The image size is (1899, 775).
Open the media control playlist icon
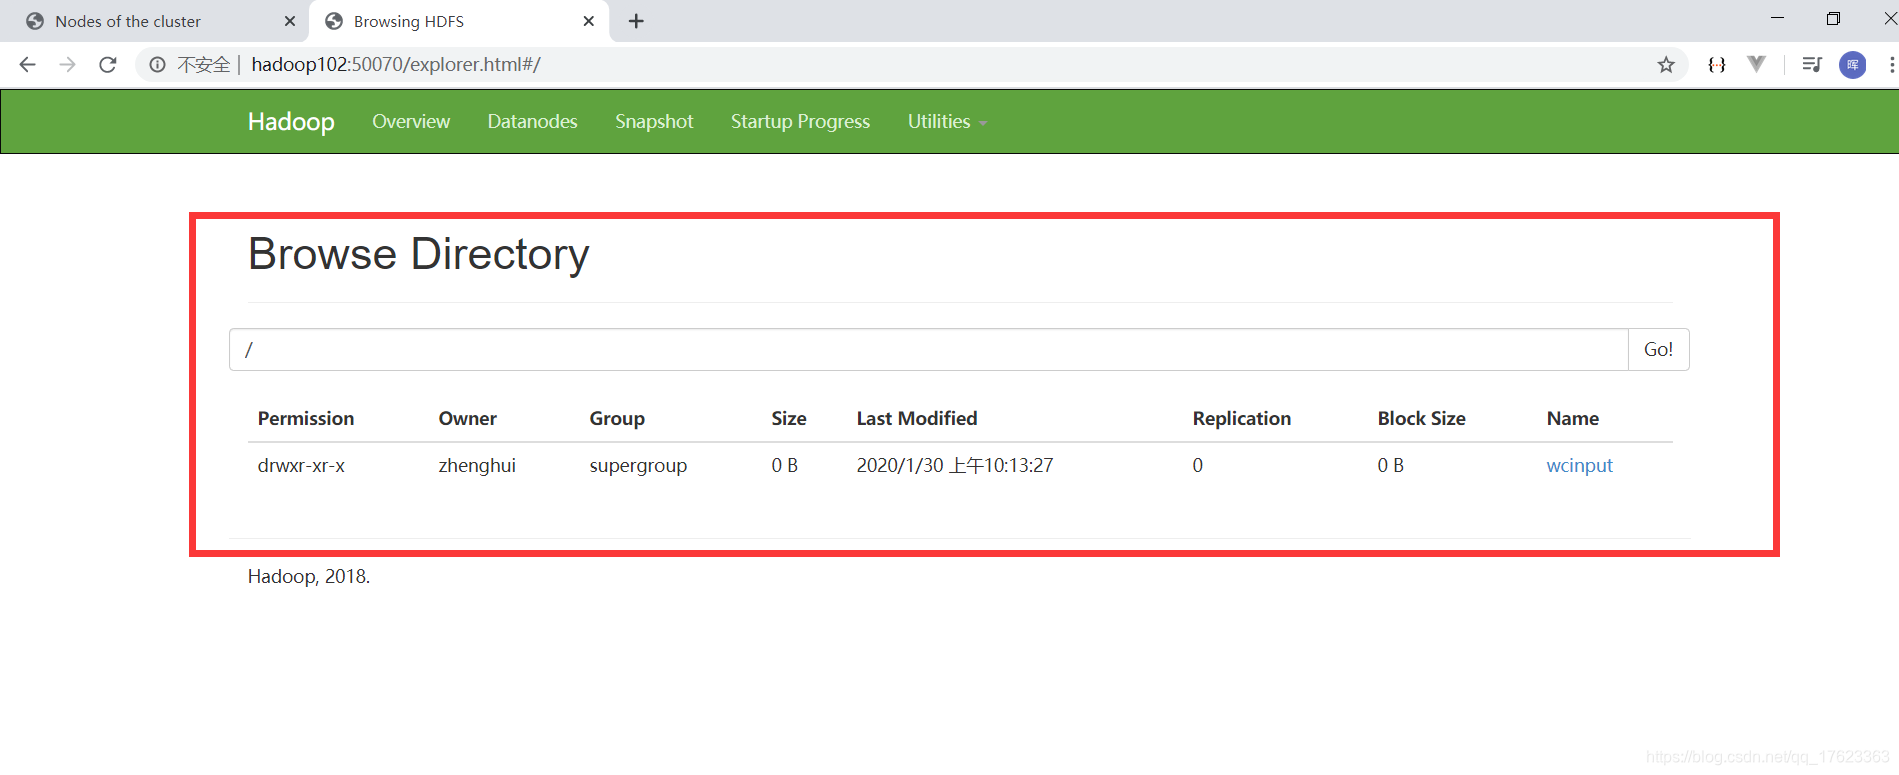point(1811,65)
